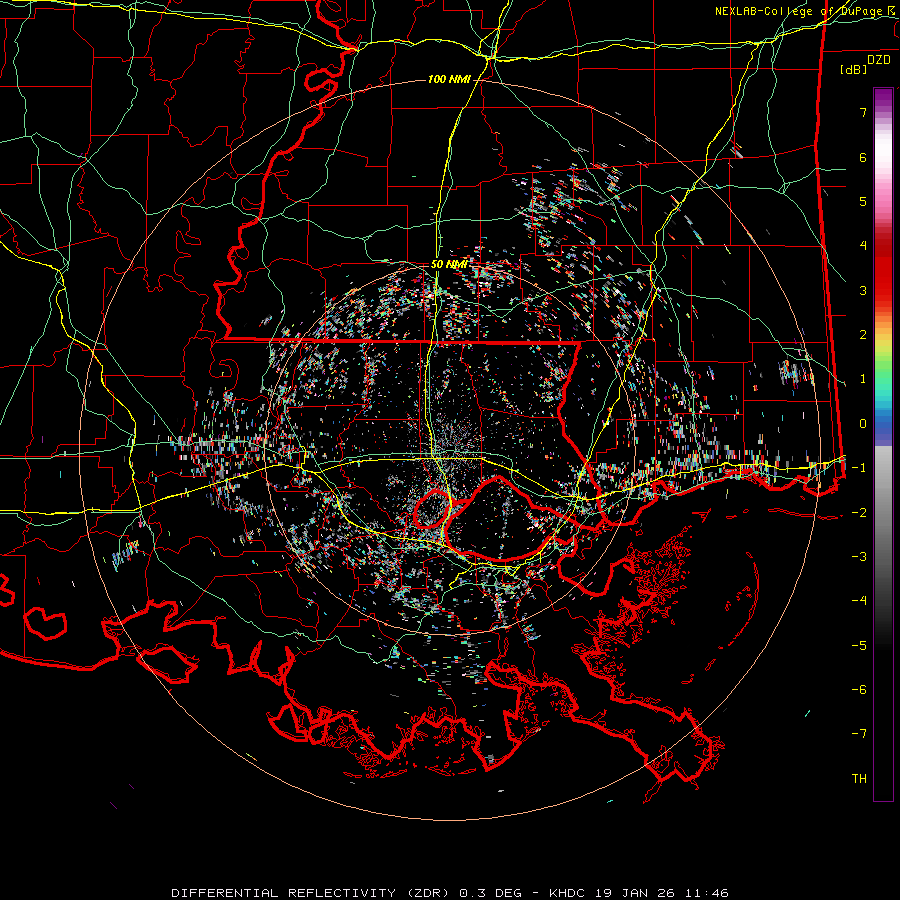Click the -6 value on color scale

[x=859, y=690]
